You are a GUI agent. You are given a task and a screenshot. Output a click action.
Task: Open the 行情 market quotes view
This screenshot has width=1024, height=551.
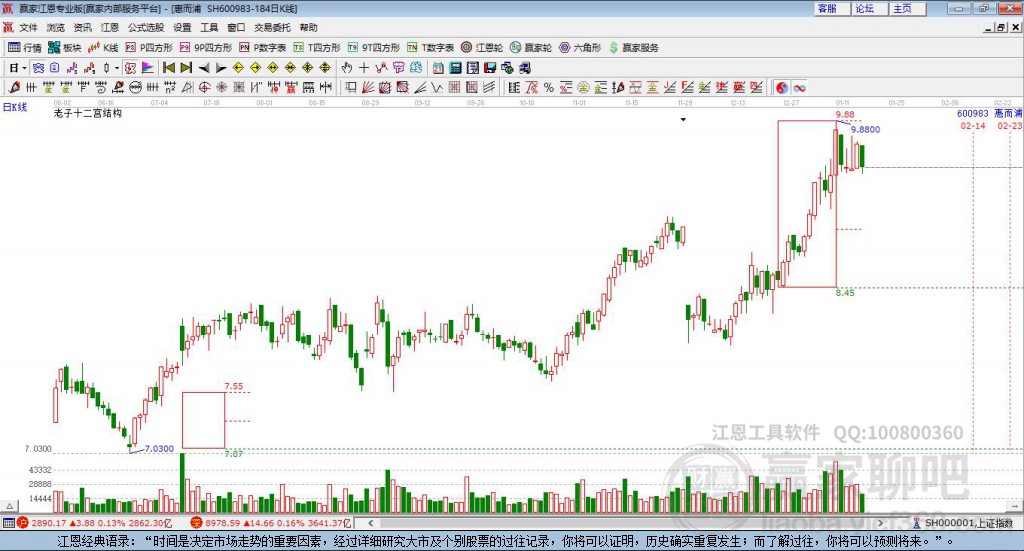[x=24, y=48]
